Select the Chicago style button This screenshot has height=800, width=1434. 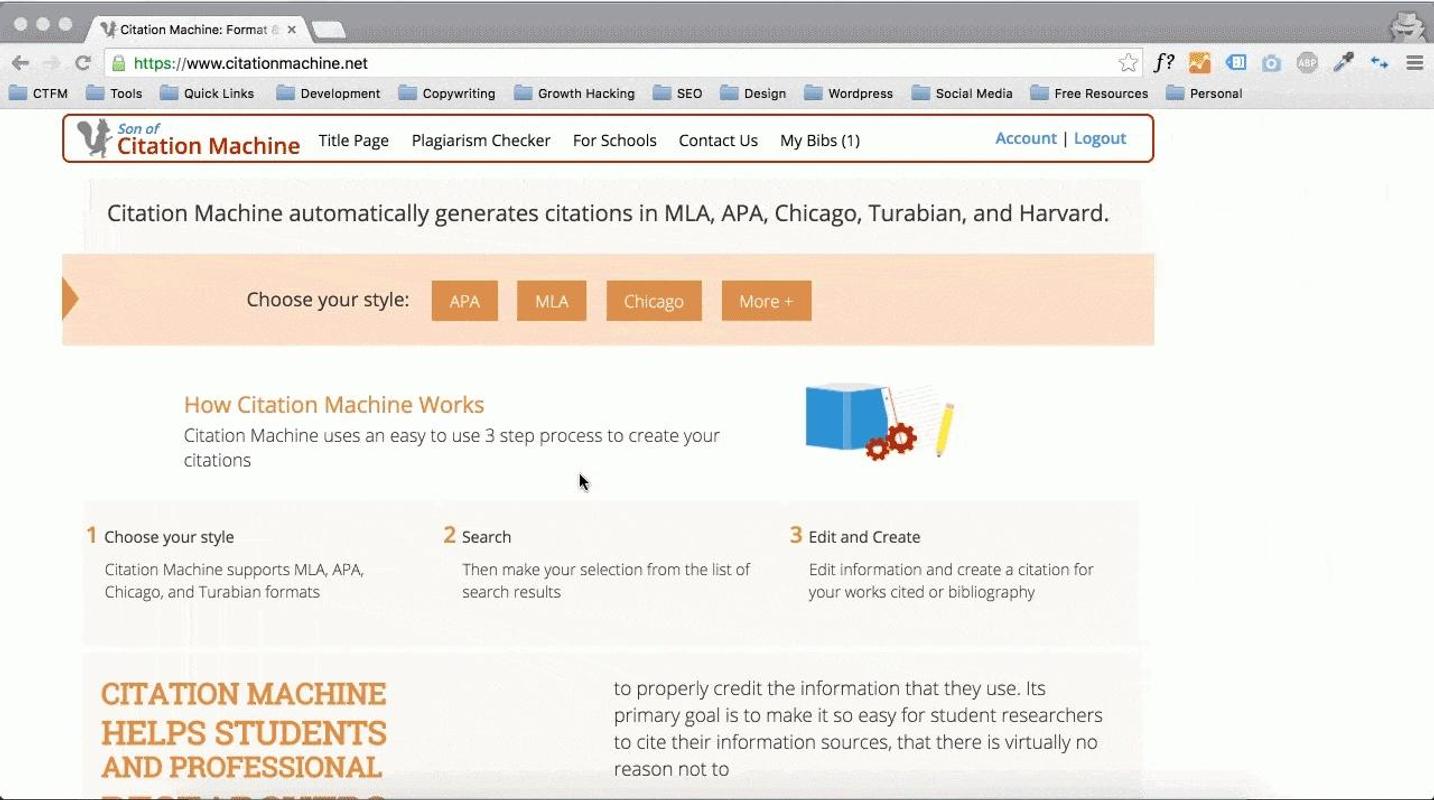pos(654,300)
